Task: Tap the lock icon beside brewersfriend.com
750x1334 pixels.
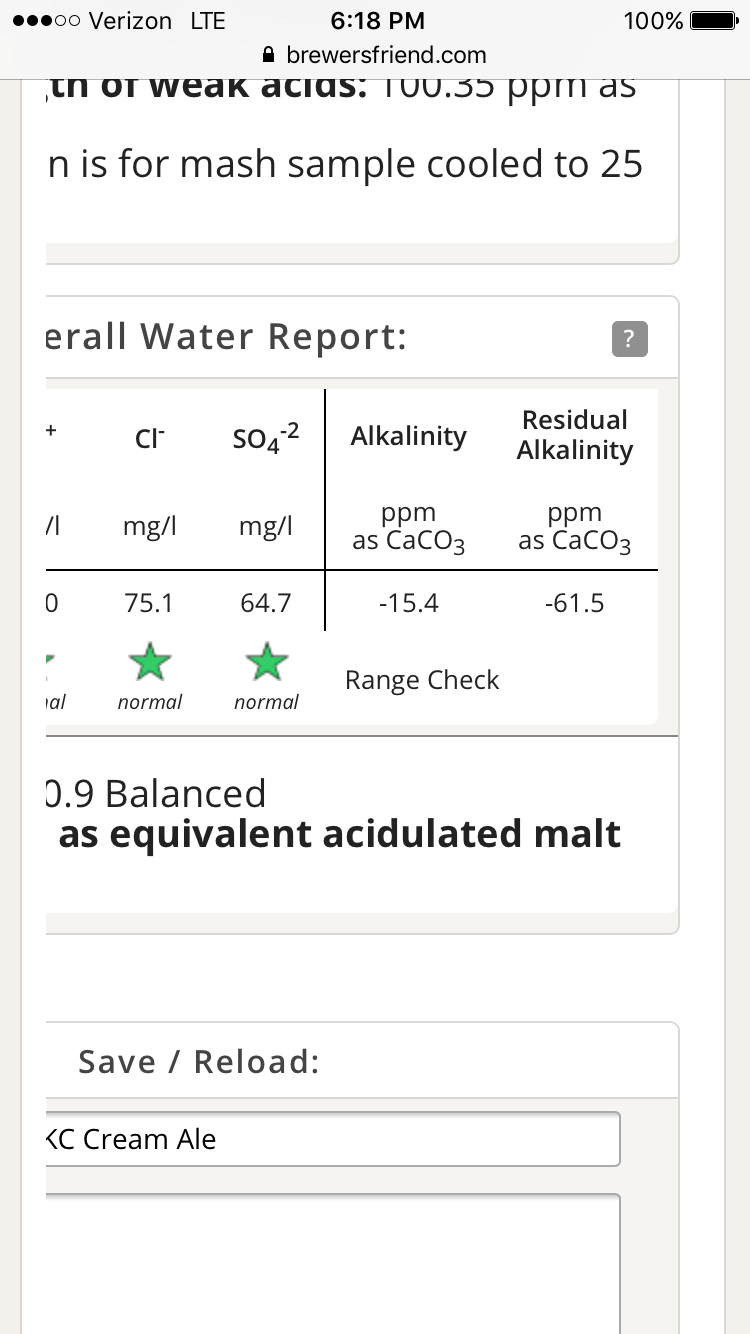Action: (x=268, y=55)
